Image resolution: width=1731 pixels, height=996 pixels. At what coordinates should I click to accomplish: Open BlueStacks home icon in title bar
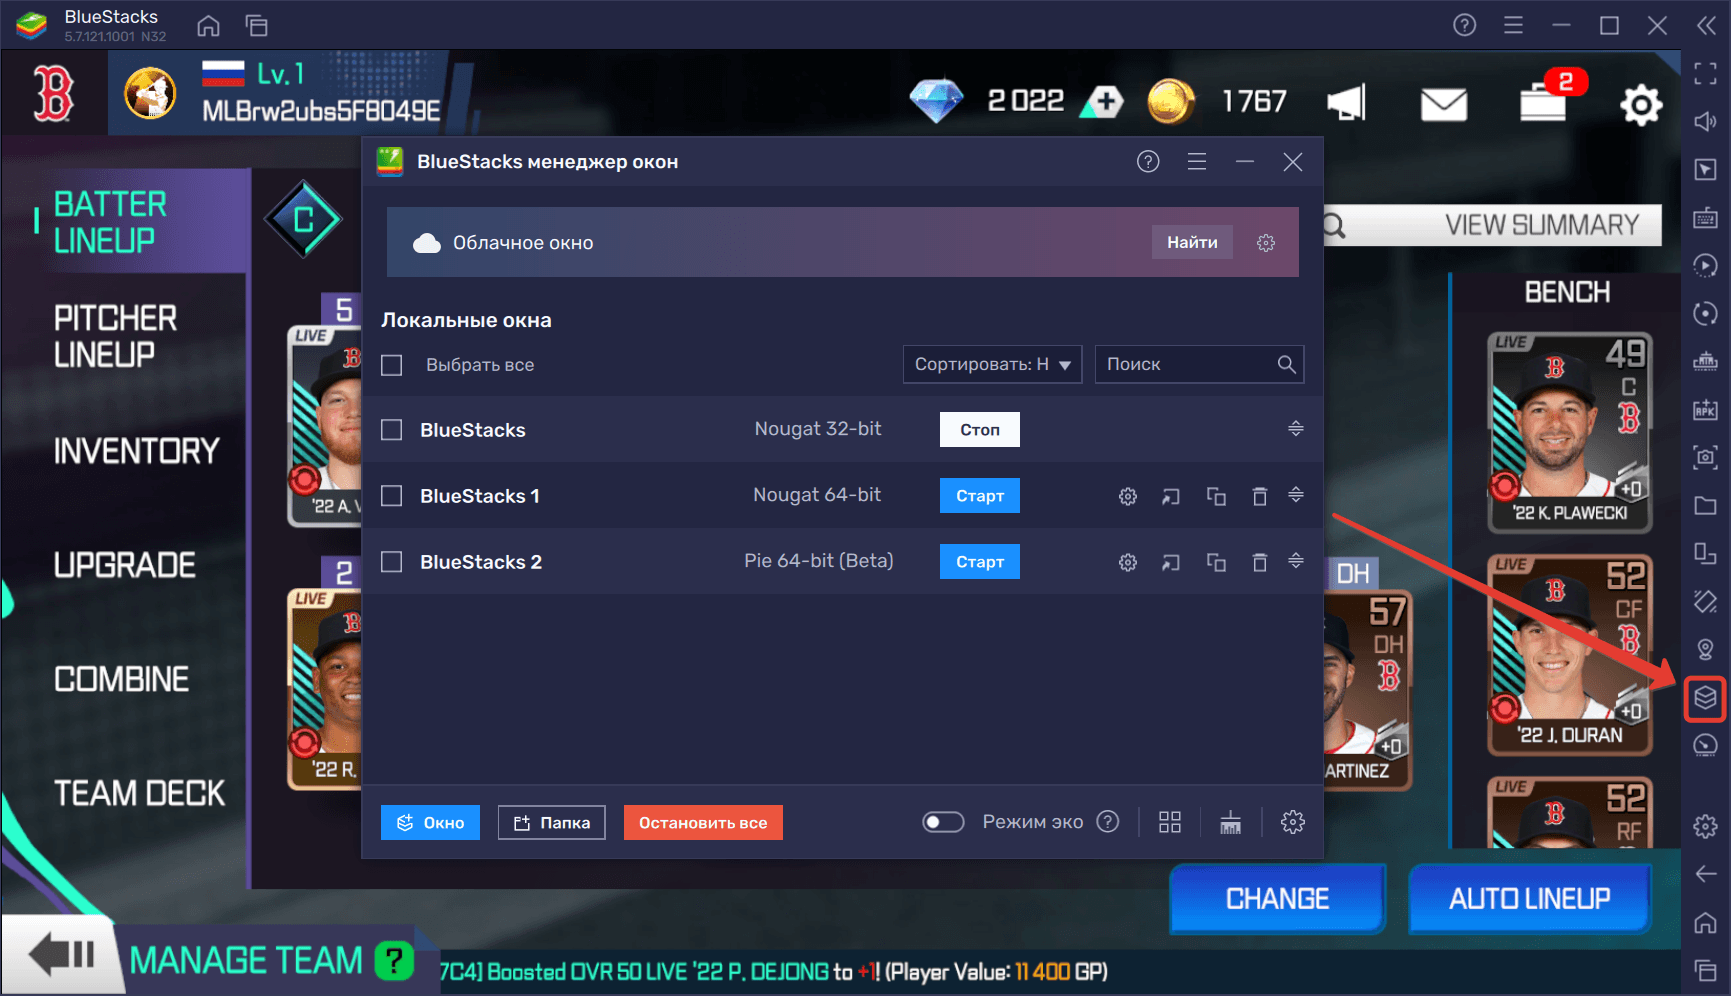pyautogui.click(x=208, y=26)
